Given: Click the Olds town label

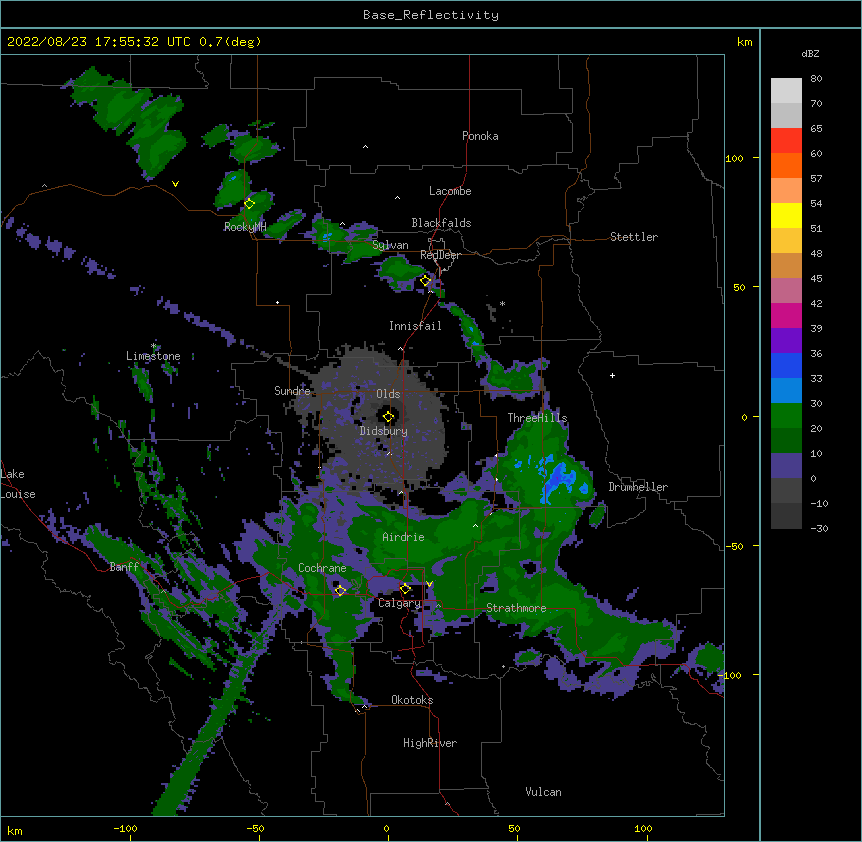Looking at the screenshot, I should 388,394.
